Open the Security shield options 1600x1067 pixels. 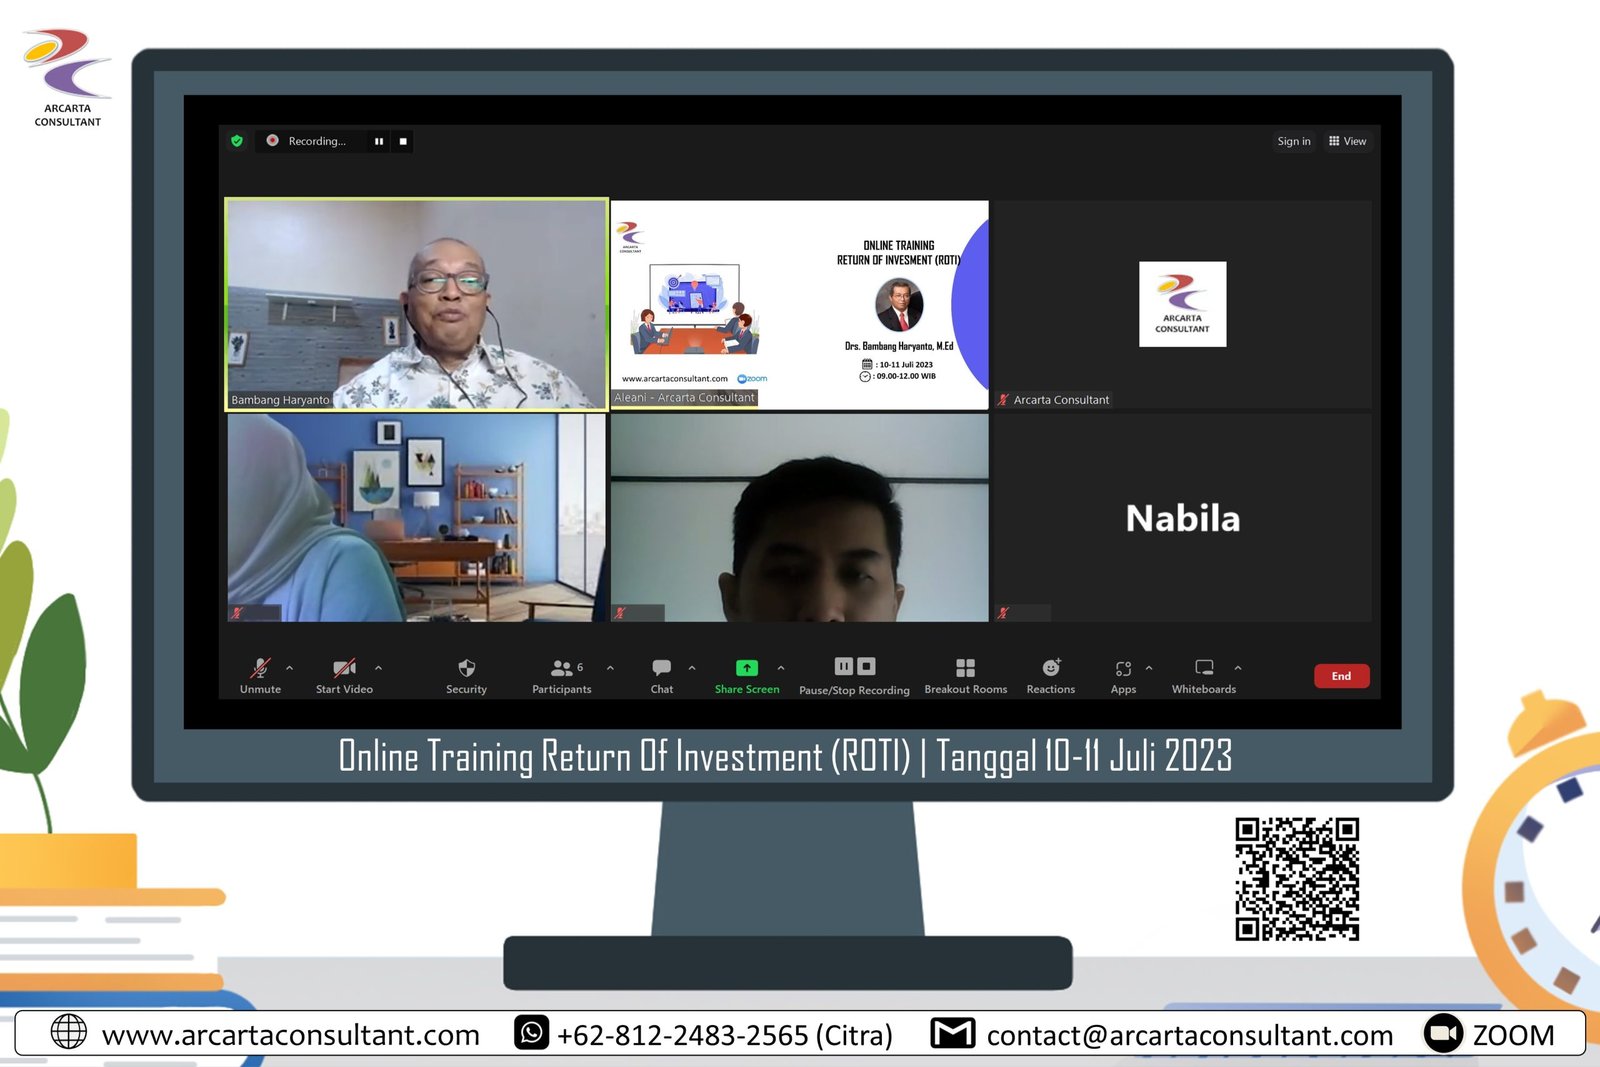tap(466, 669)
